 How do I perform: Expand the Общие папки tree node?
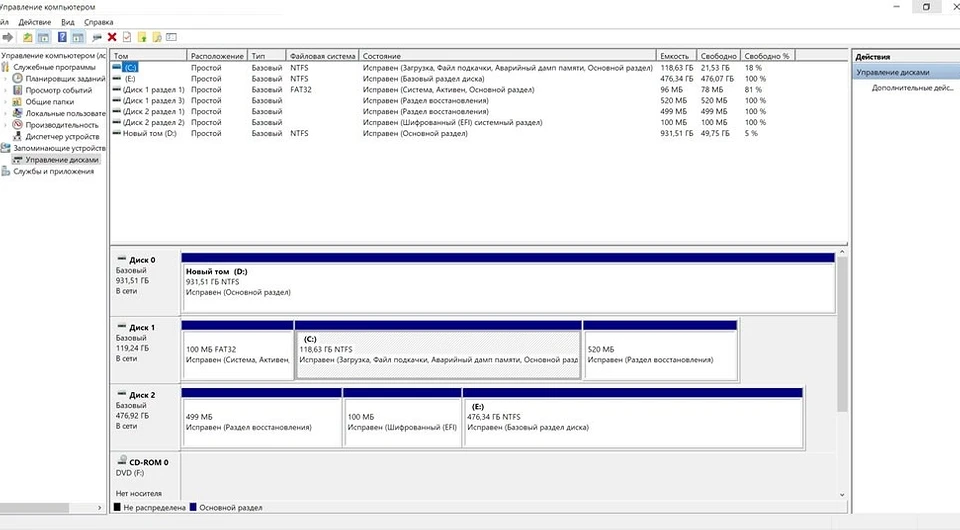(6, 102)
